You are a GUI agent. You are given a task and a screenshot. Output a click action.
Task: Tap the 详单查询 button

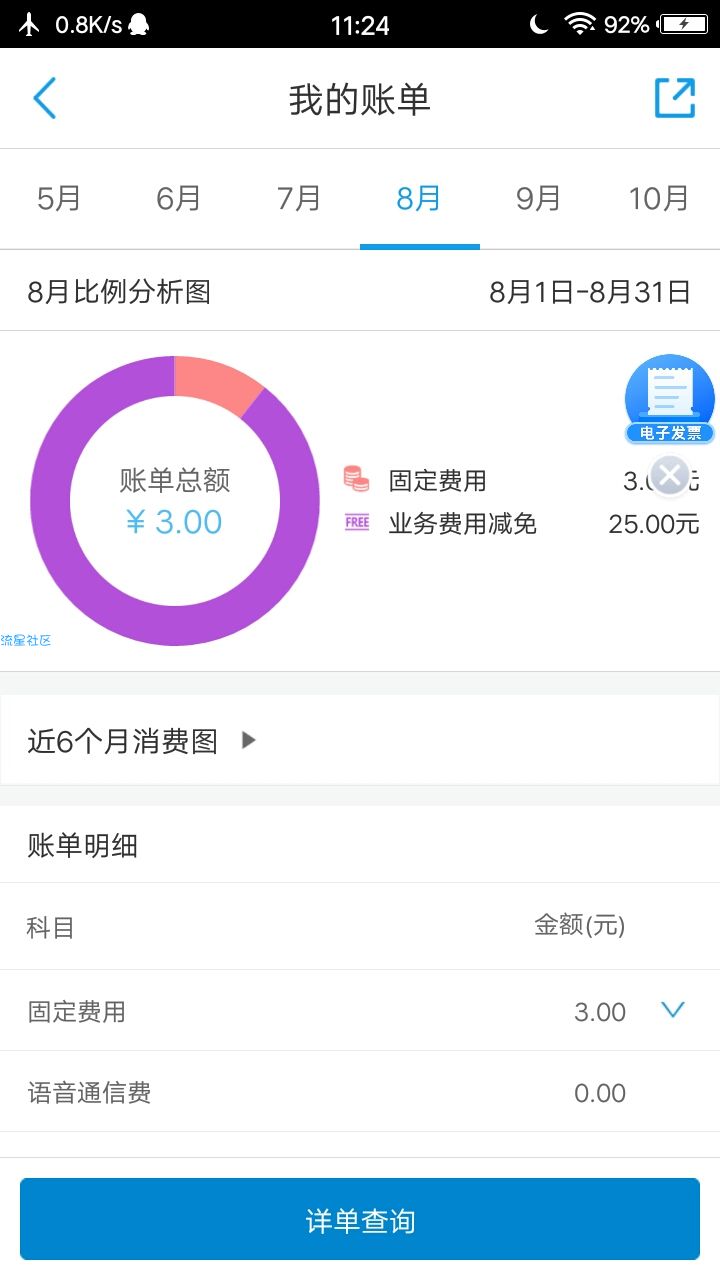360,1219
